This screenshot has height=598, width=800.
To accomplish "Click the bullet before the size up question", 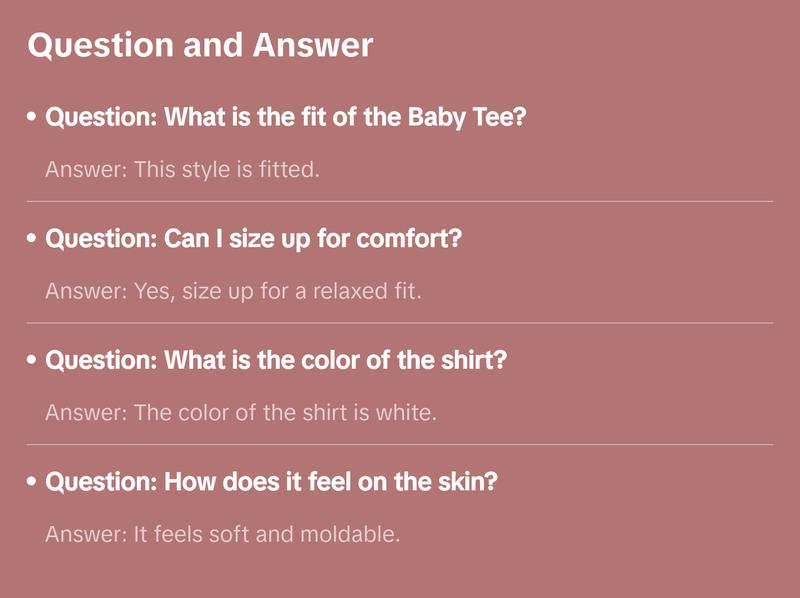I will [32, 240].
